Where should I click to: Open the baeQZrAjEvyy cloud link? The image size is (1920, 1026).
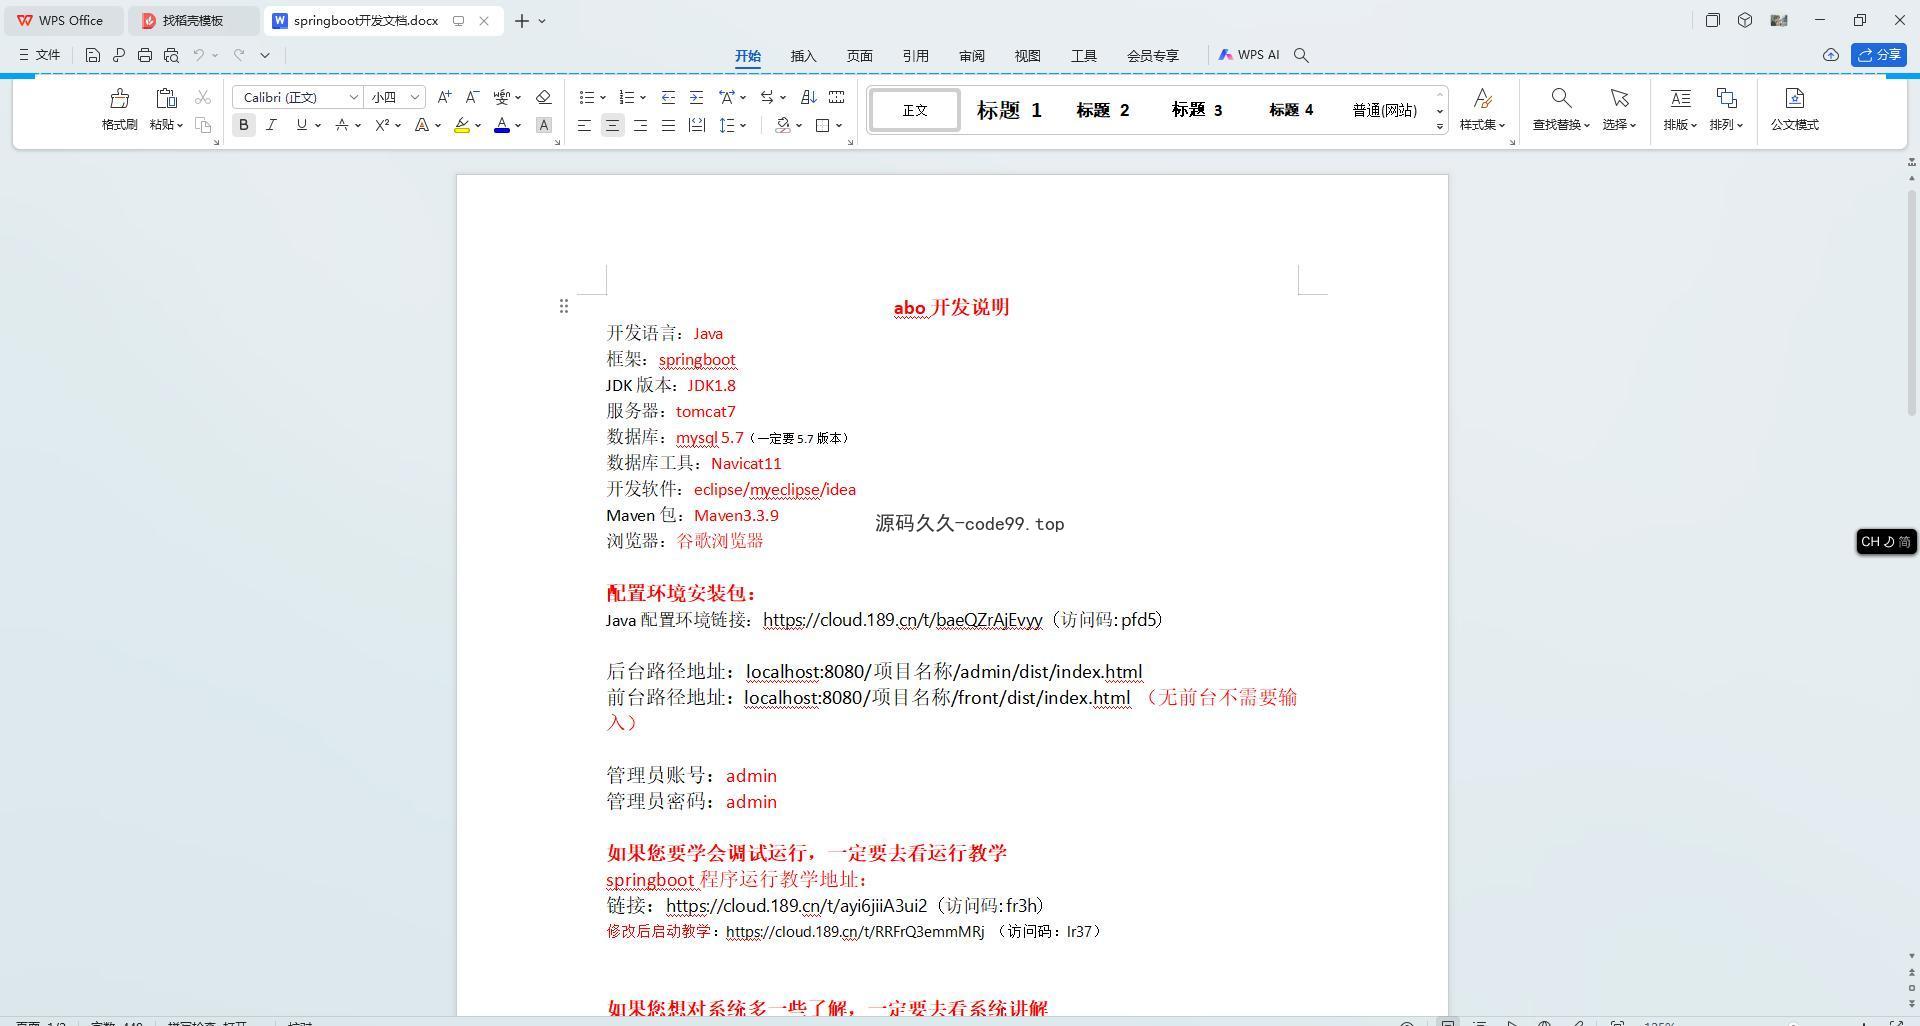902,620
